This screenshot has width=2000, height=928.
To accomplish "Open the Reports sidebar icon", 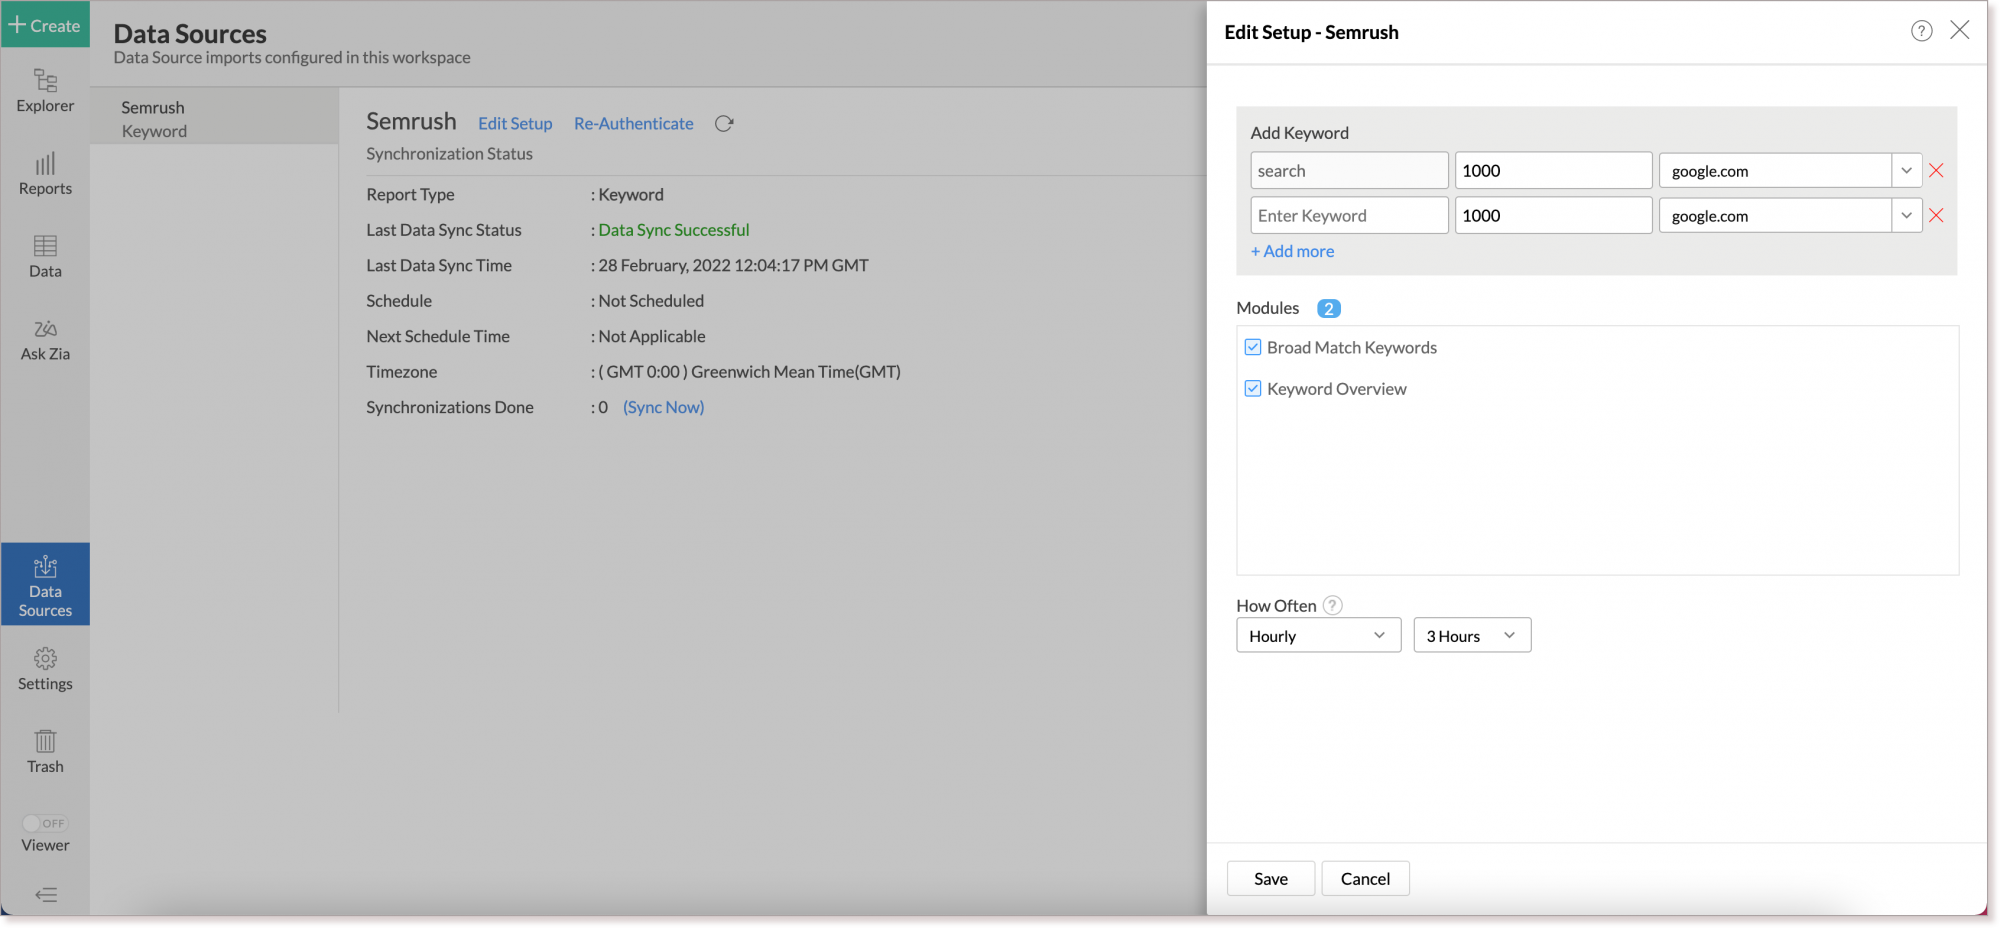I will [x=45, y=174].
